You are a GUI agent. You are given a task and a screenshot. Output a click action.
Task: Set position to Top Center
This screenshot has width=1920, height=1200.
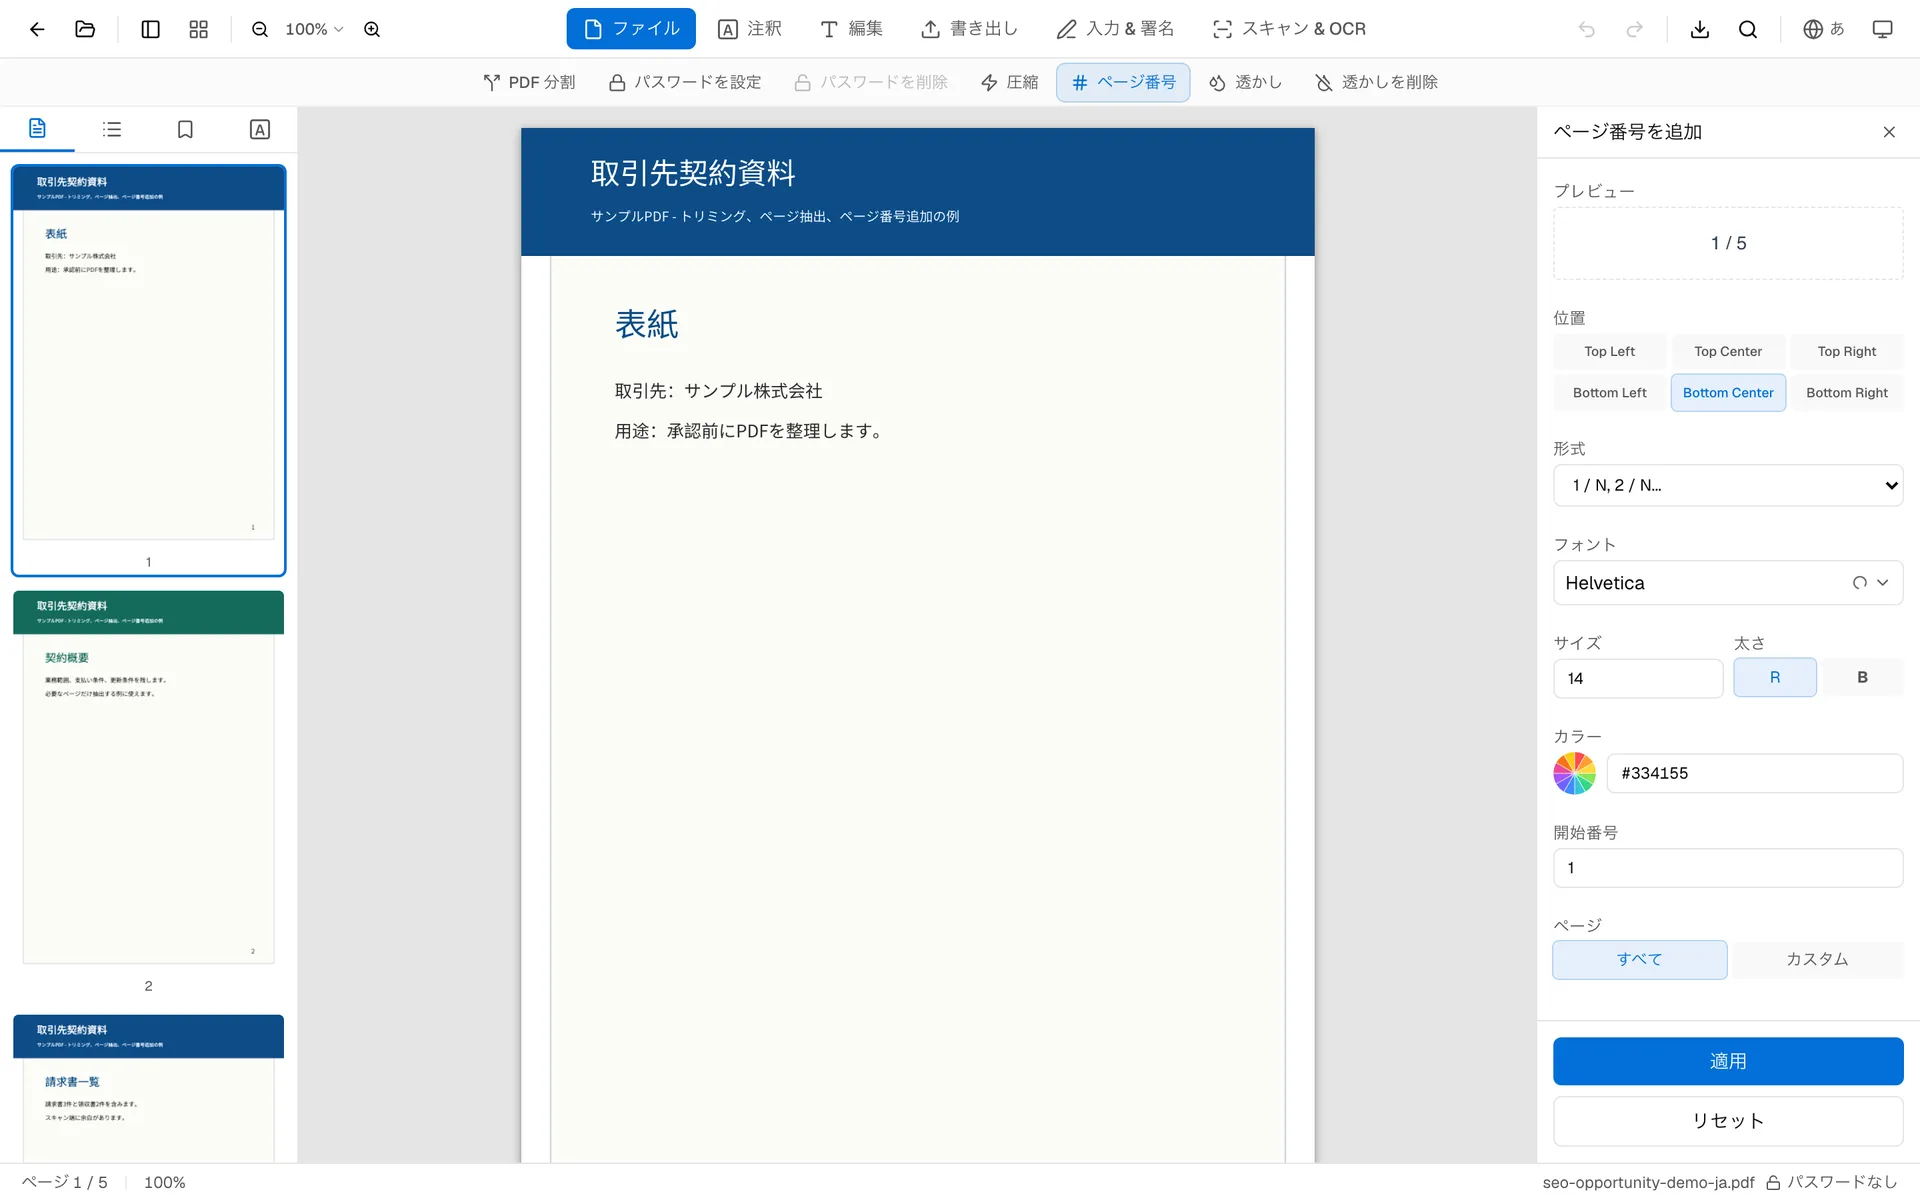(1728, 351)
